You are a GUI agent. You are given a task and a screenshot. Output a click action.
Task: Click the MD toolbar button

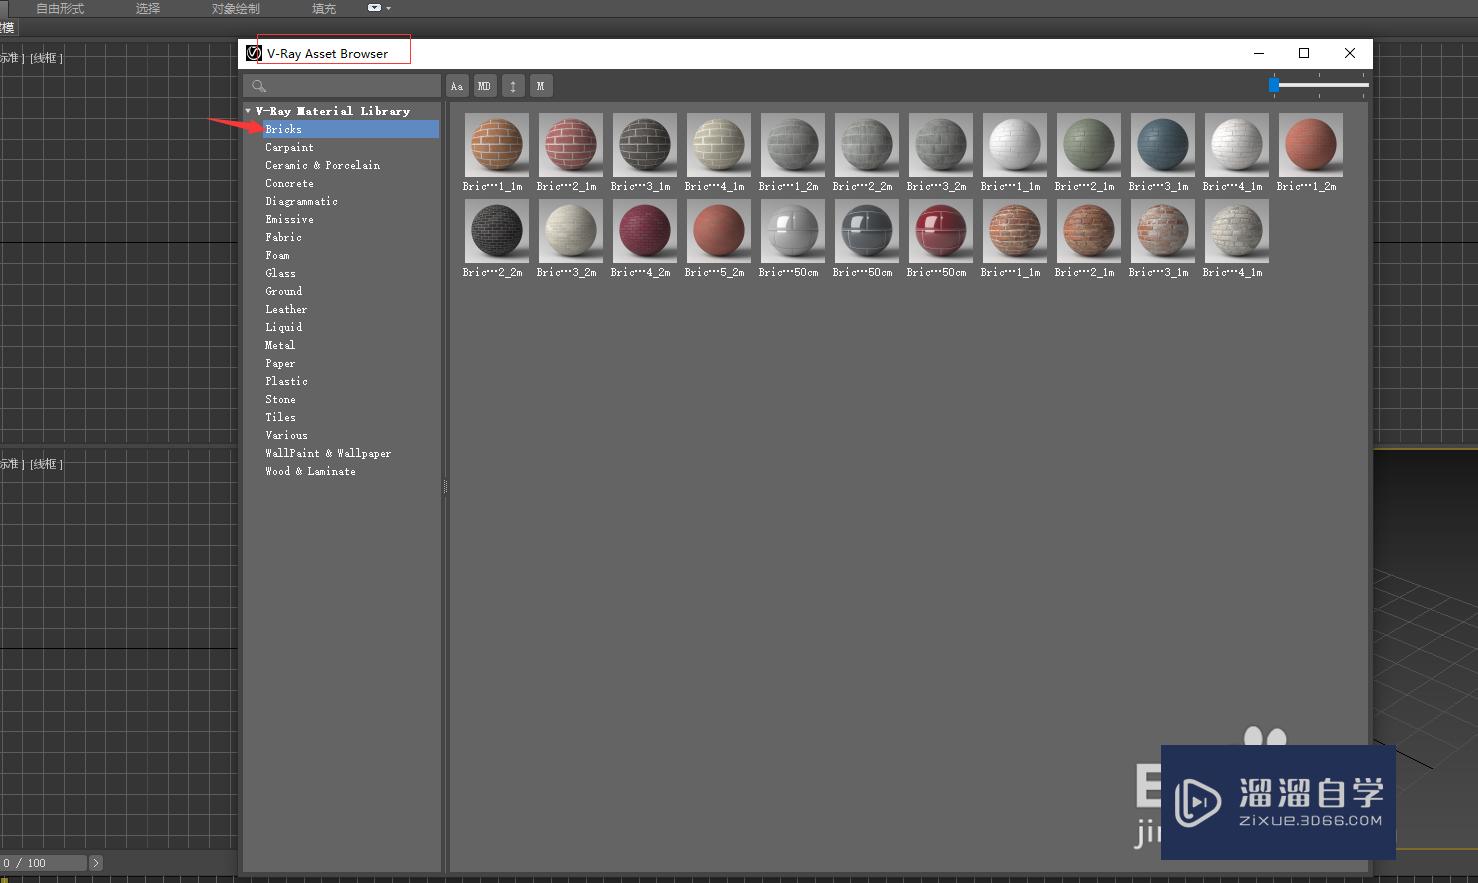coord(484,86)
